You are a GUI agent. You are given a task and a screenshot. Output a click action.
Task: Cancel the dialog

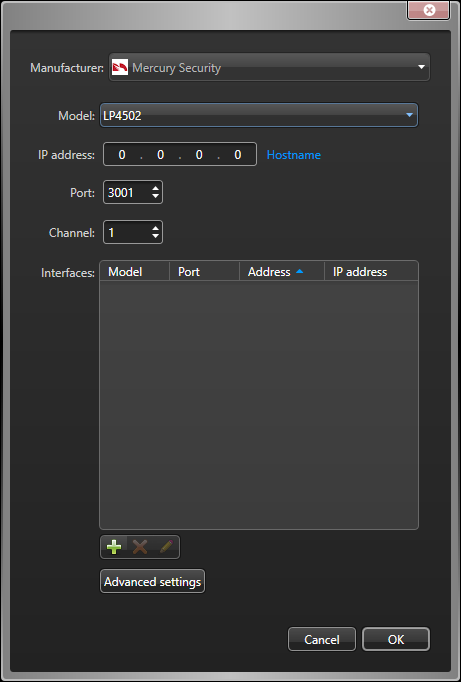tap(322, 639)
